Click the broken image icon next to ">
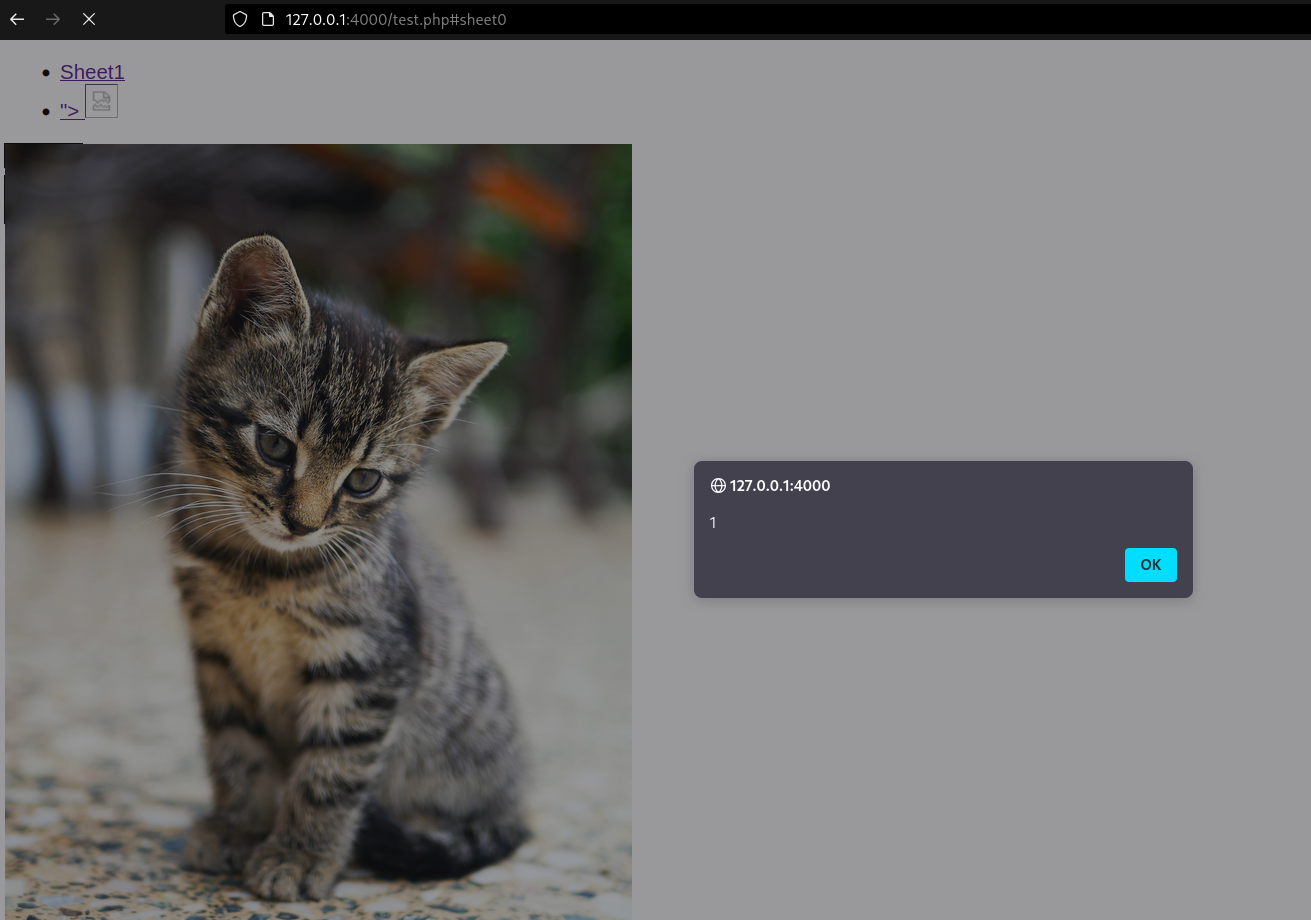The image size is (1311, 920). pyautogui.click(x=101, y=101)
